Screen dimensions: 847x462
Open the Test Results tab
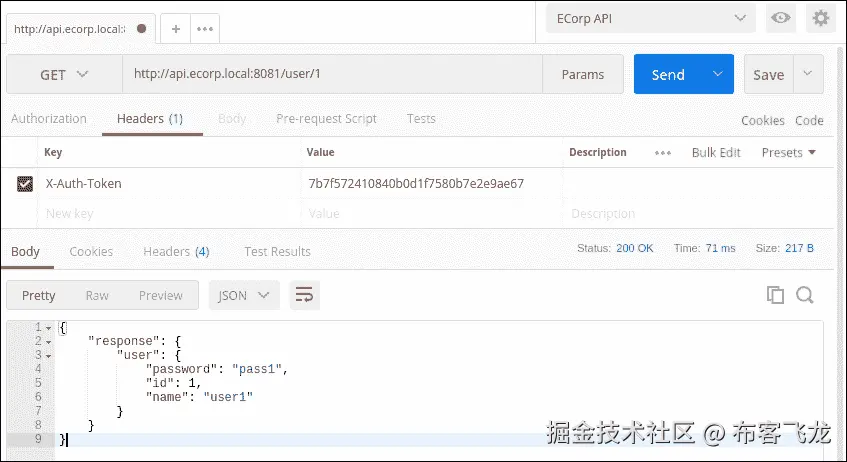click(x=277, y=251)
